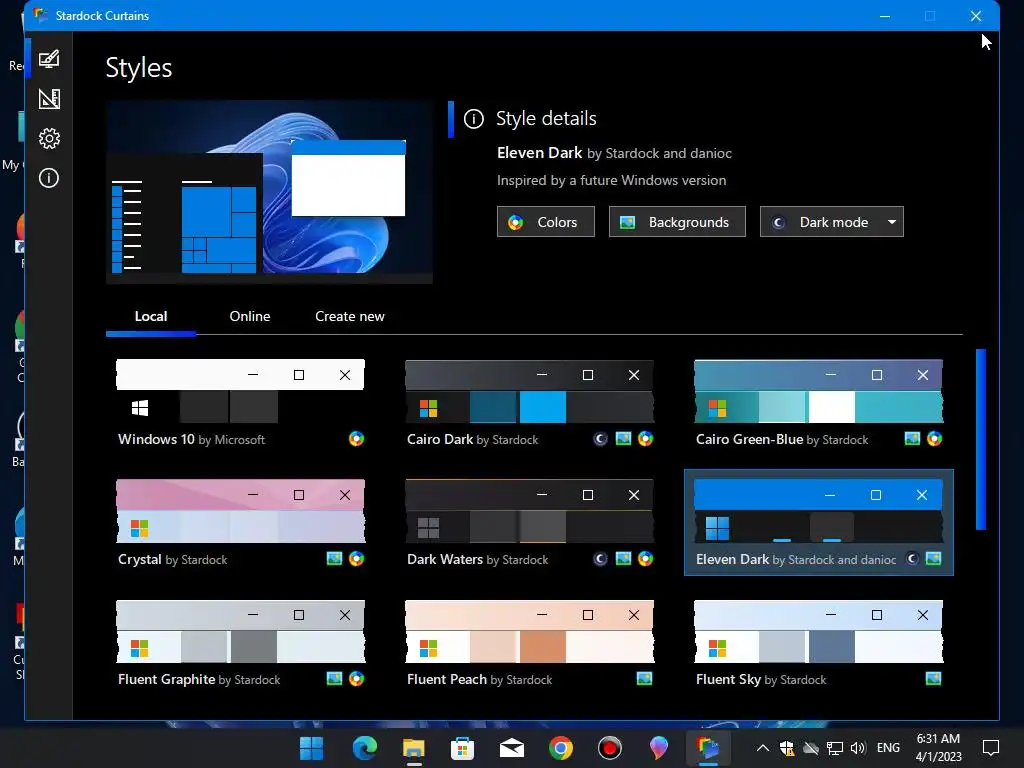Screen dimensions: 1024x768
Task: Expand the Dark mode dropdown arrow
Action: [892, 222]
